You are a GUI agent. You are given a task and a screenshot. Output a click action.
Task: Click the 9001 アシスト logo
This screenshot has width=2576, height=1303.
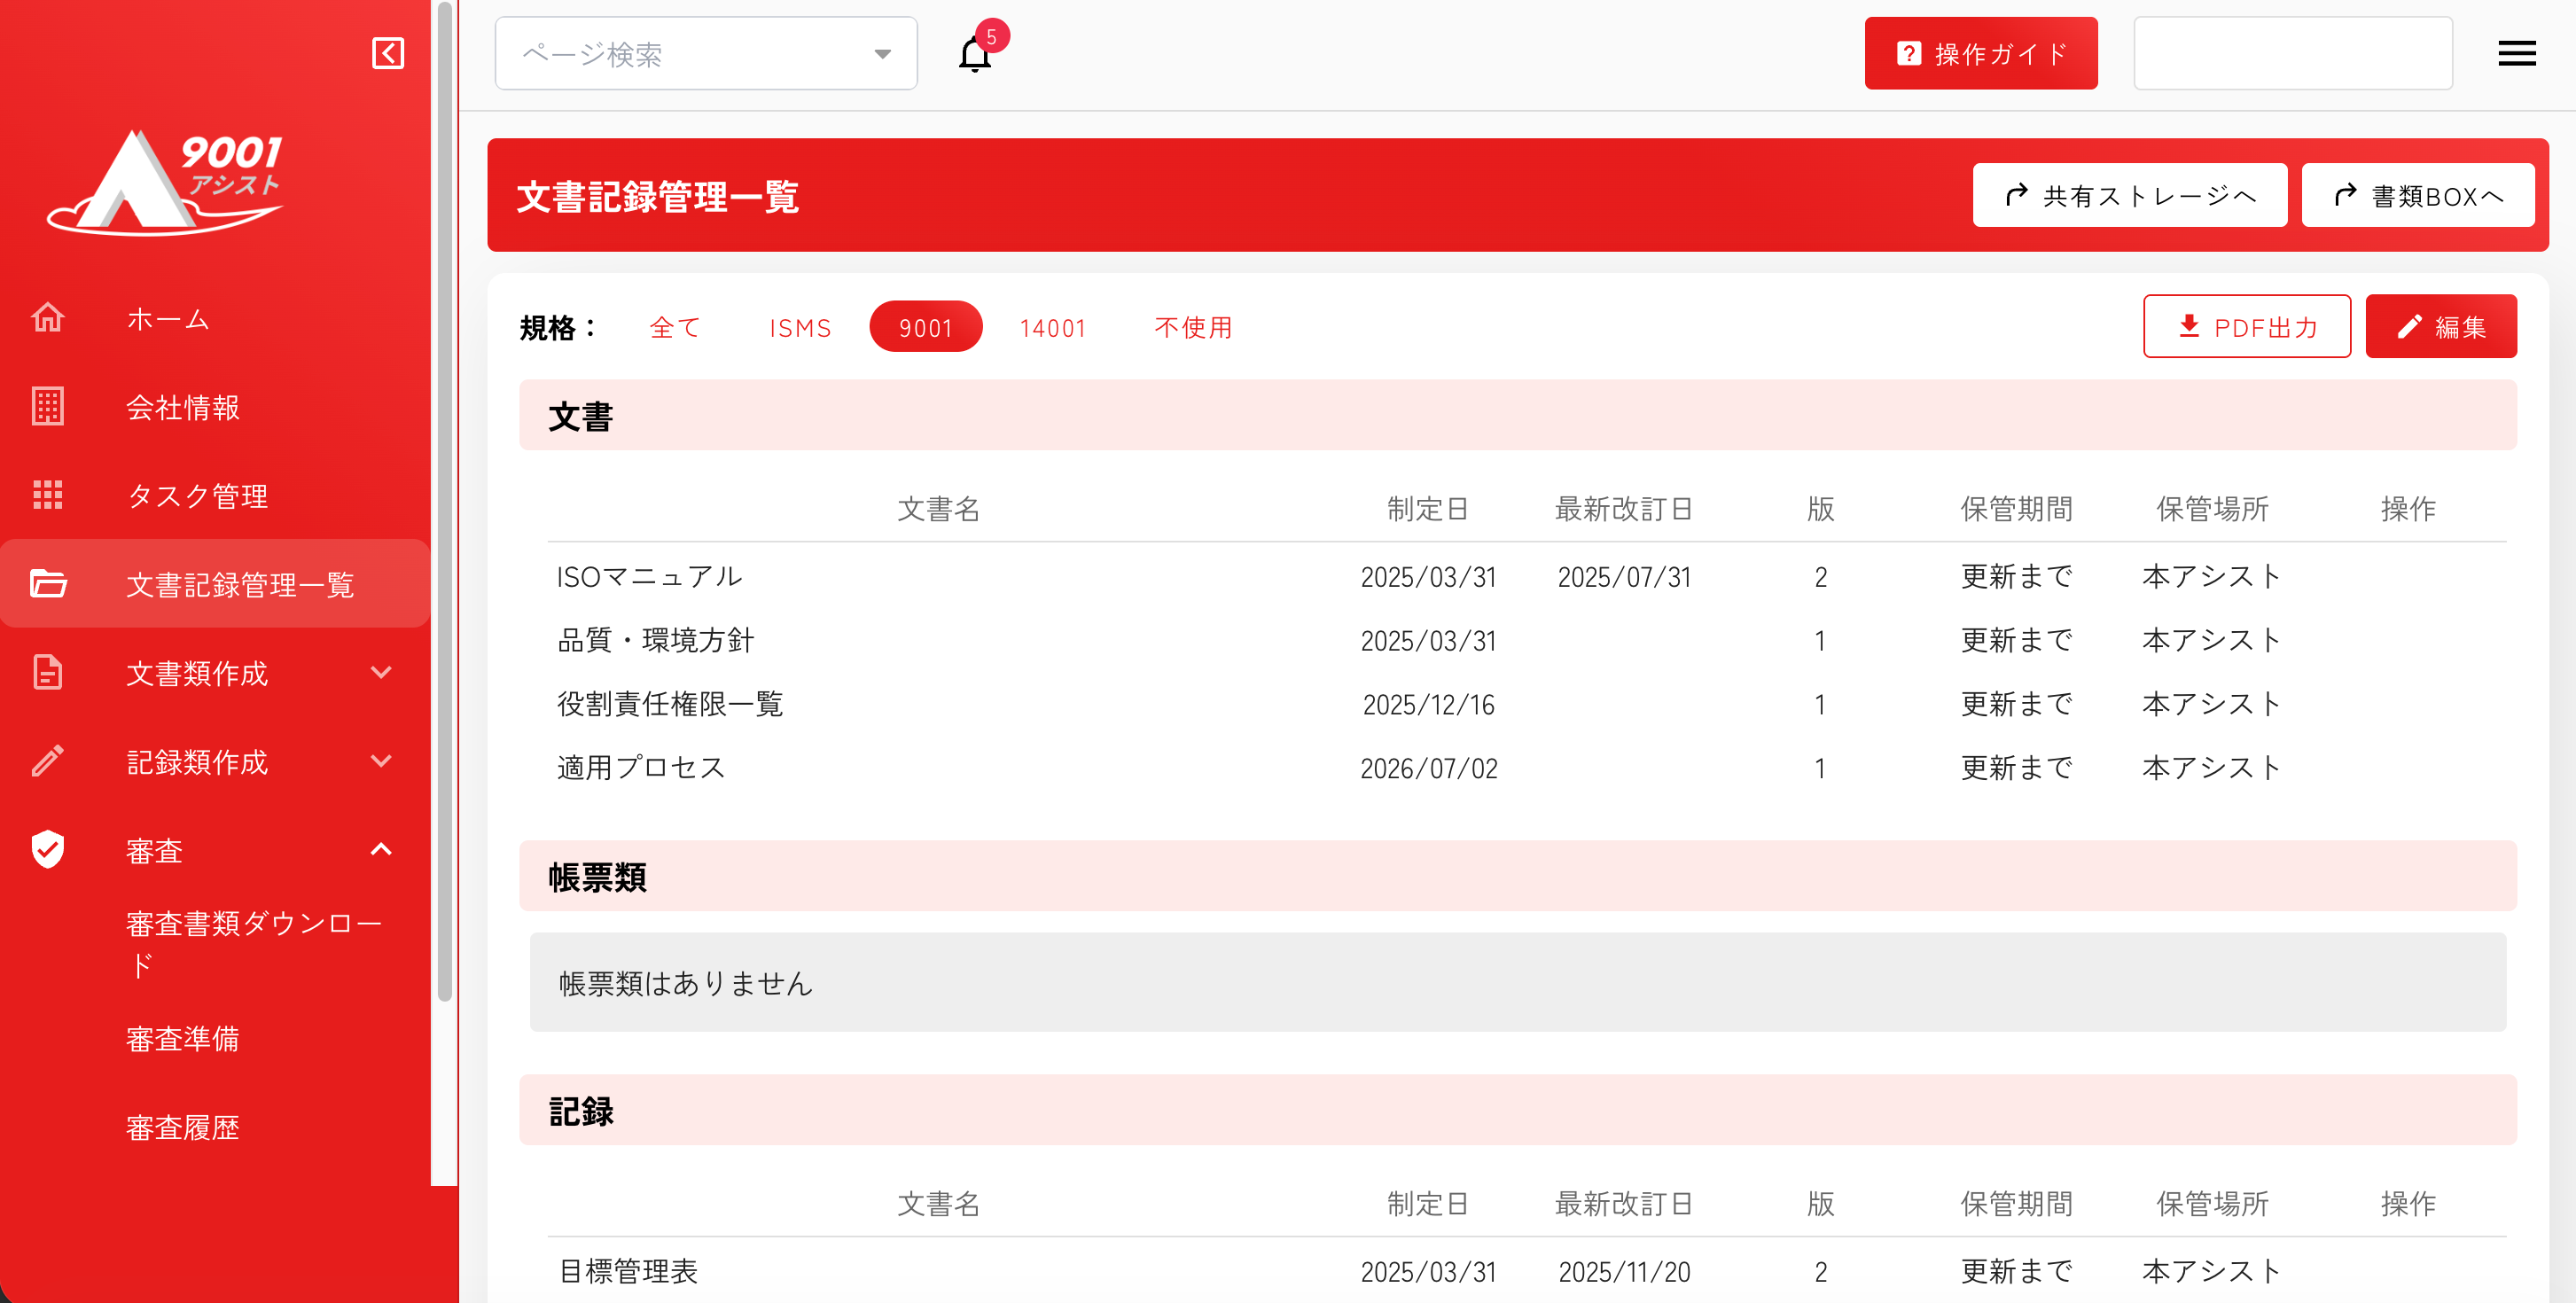point(166,182)
